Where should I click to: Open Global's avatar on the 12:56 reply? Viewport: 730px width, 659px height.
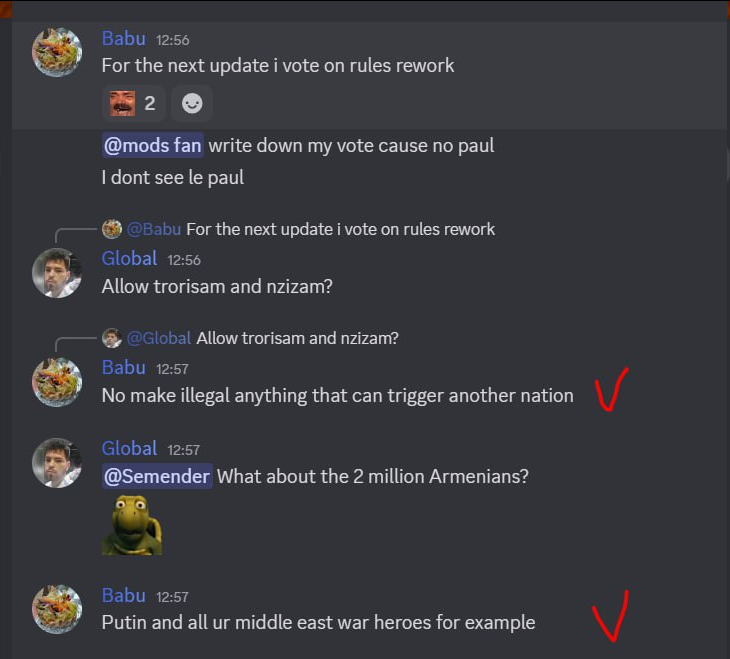[x=57, y=272]
